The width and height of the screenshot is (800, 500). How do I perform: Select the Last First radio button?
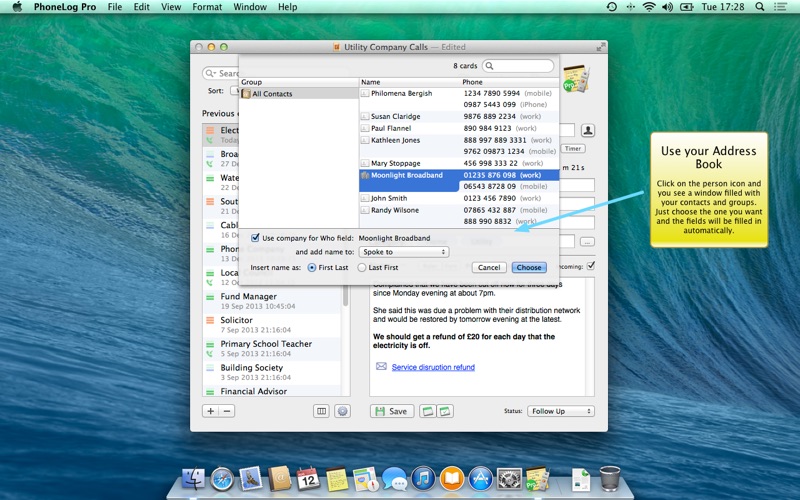[x=362, y=268]
